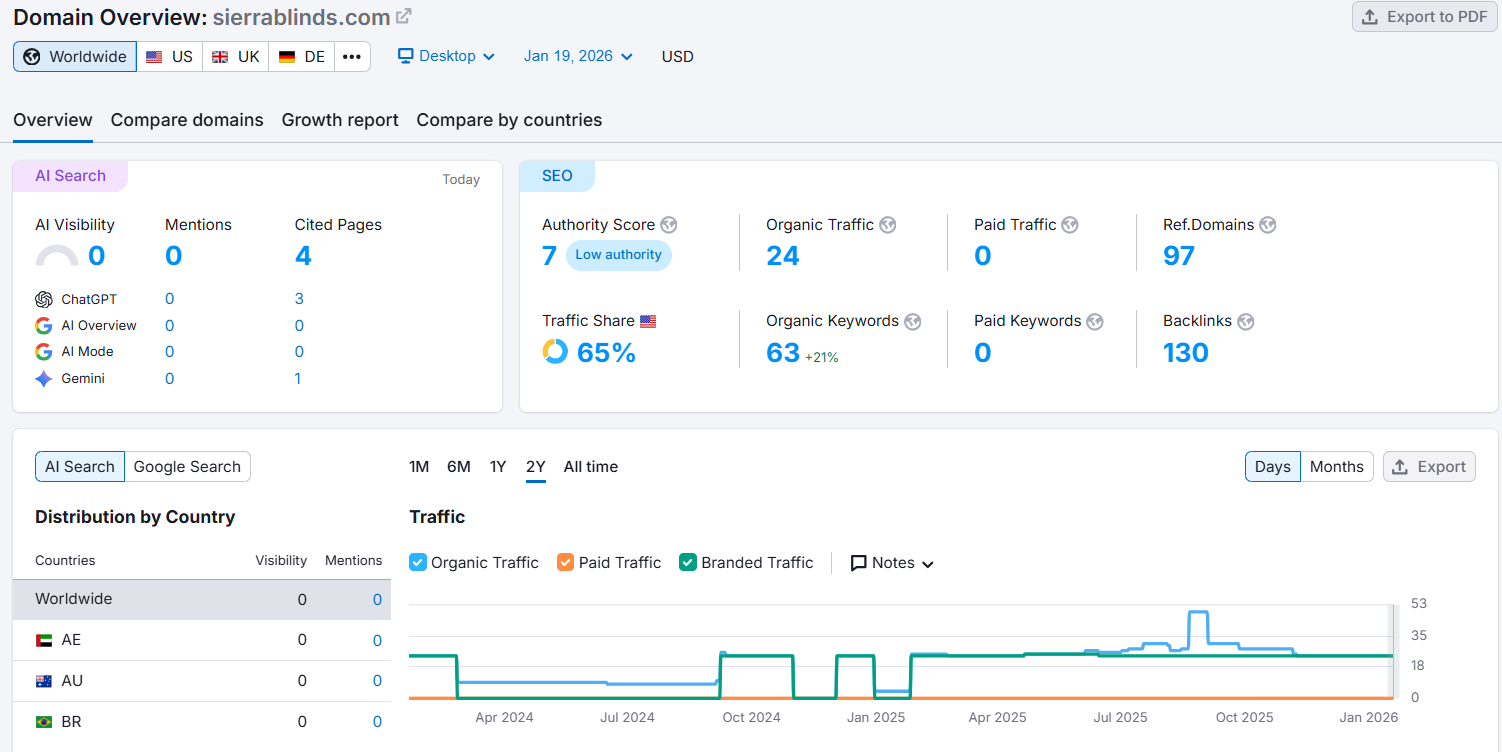Open sierrablinds.com via the external link icon

point(404,16)
